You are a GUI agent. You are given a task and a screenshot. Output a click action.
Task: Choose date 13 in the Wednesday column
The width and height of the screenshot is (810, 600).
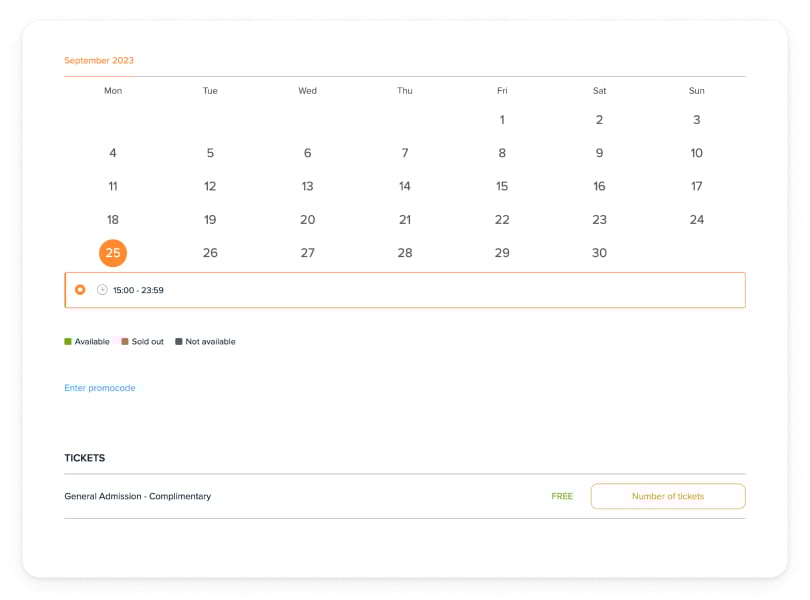307,186
